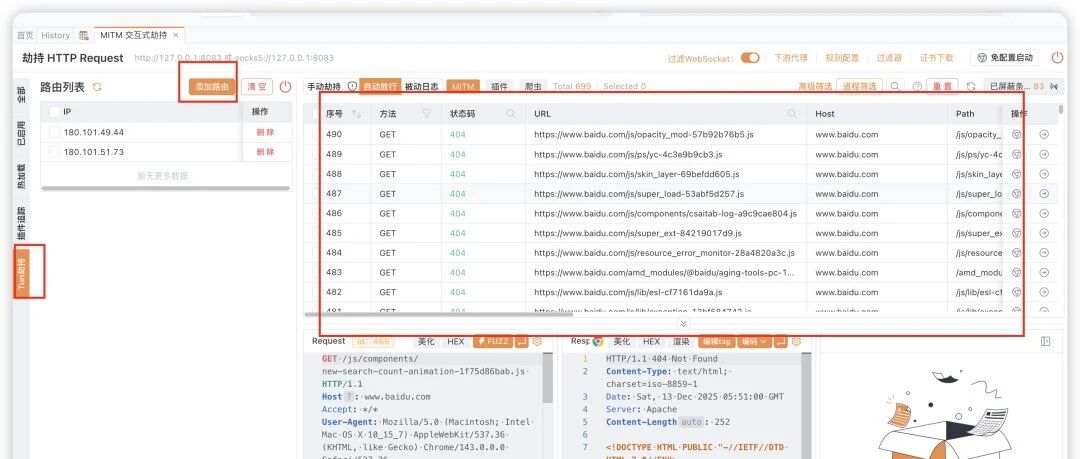Click 进程筛选 button

[860, 87]
